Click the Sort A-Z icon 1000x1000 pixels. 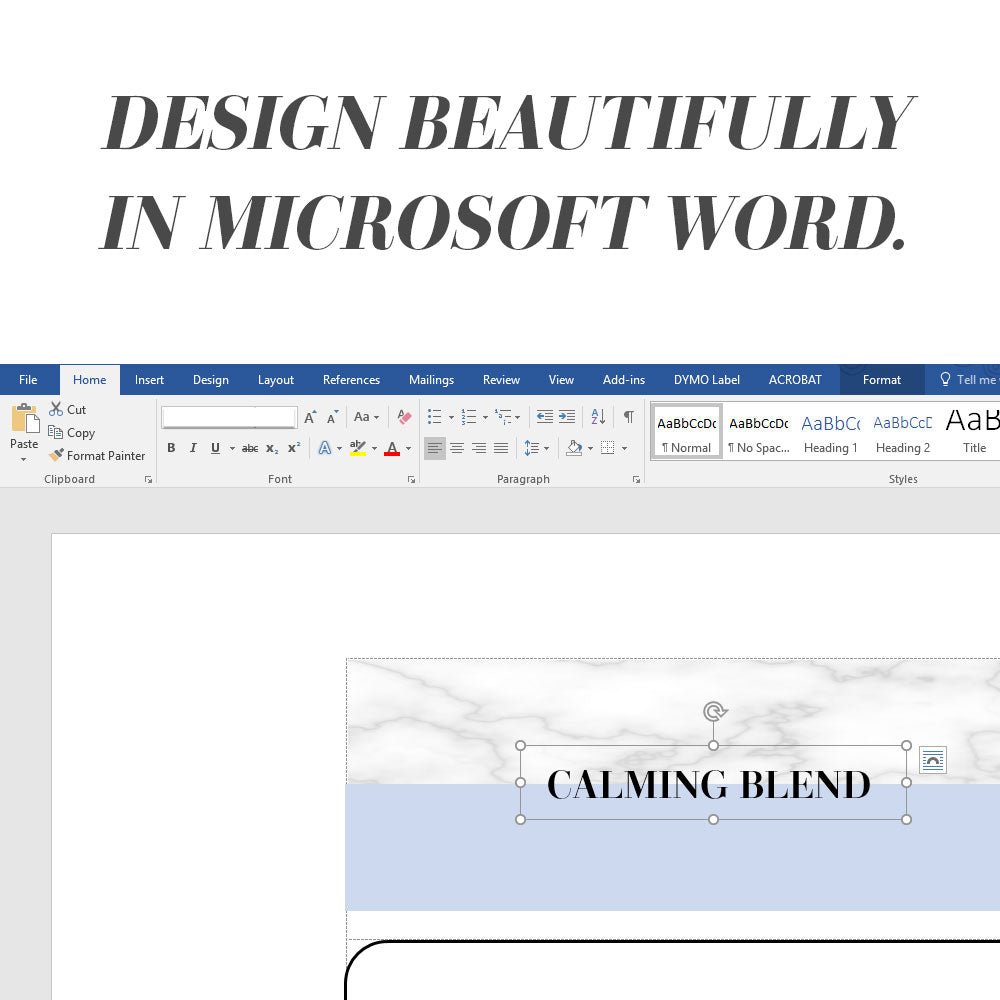coord(598,417)
